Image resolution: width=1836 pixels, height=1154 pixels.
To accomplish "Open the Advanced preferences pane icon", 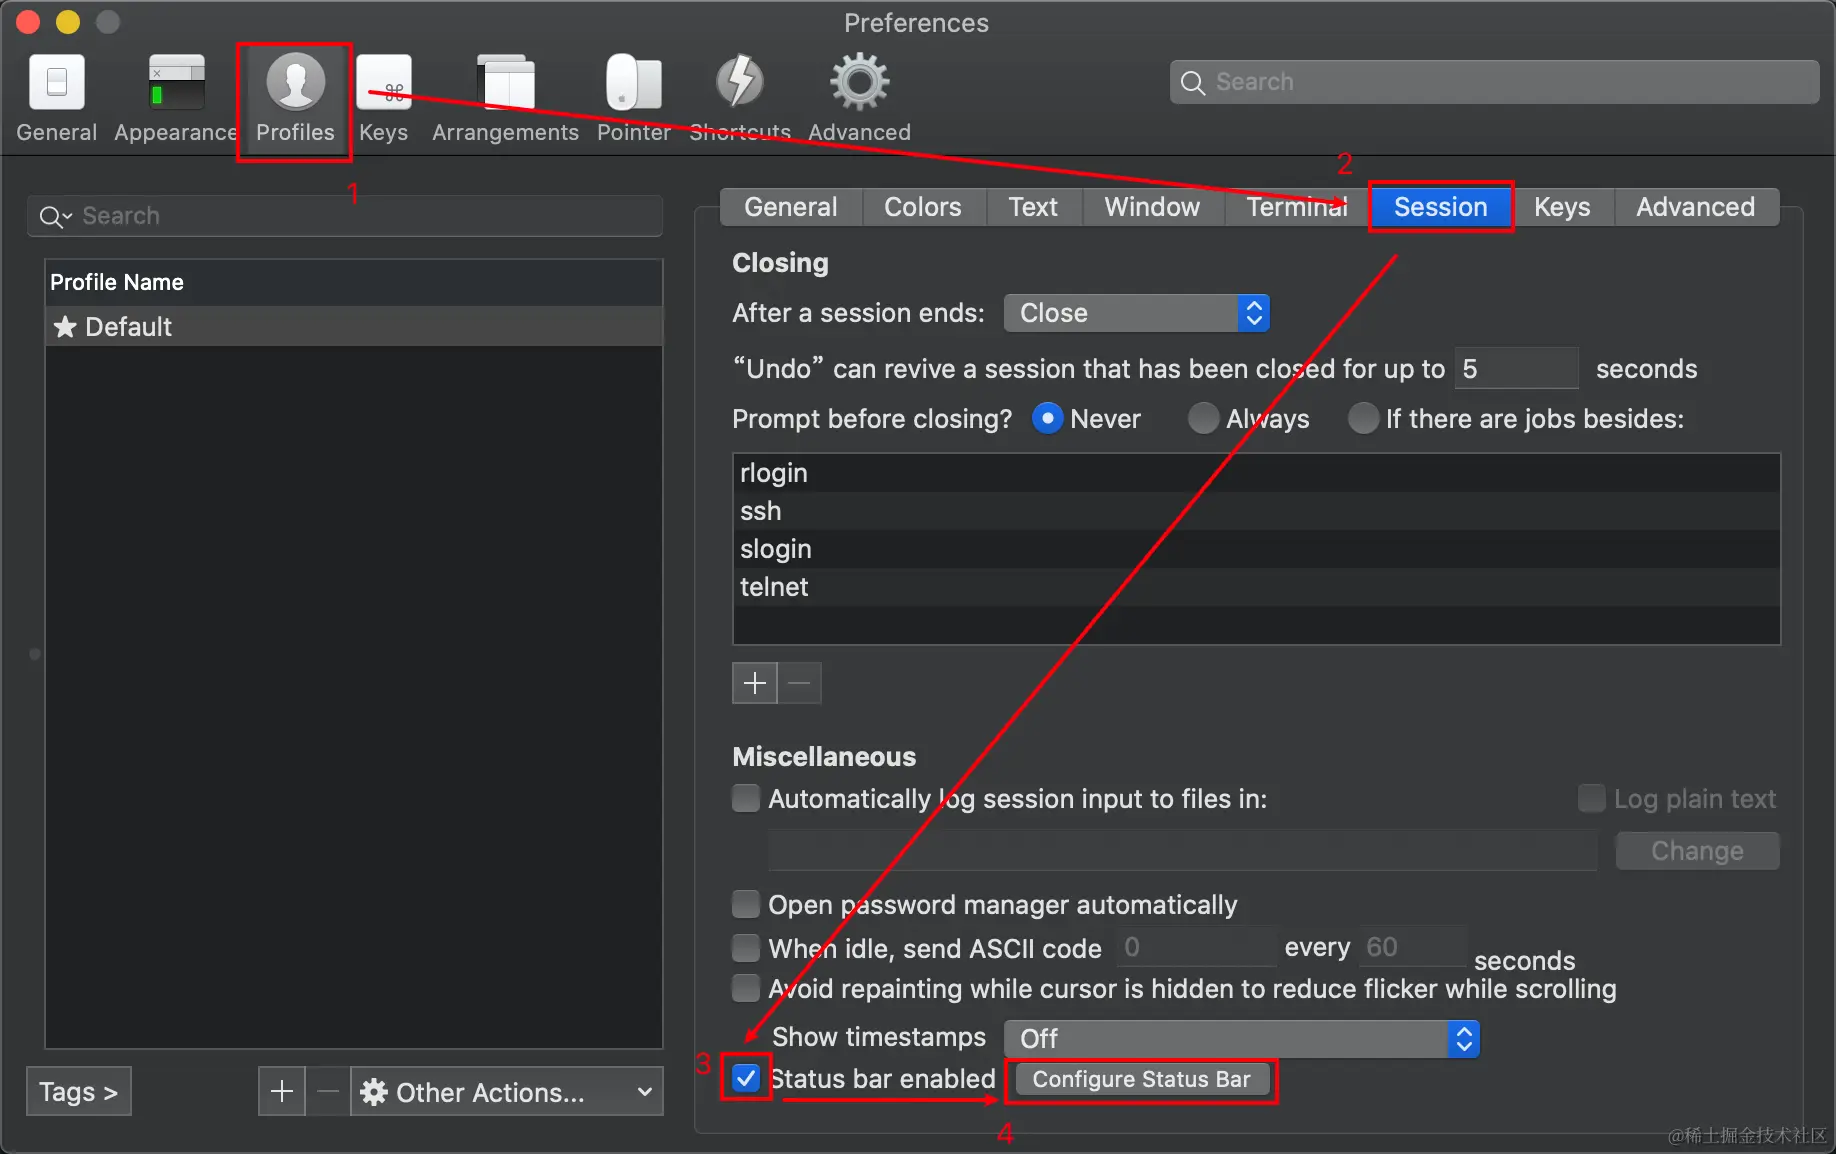I will pos(859,82).
